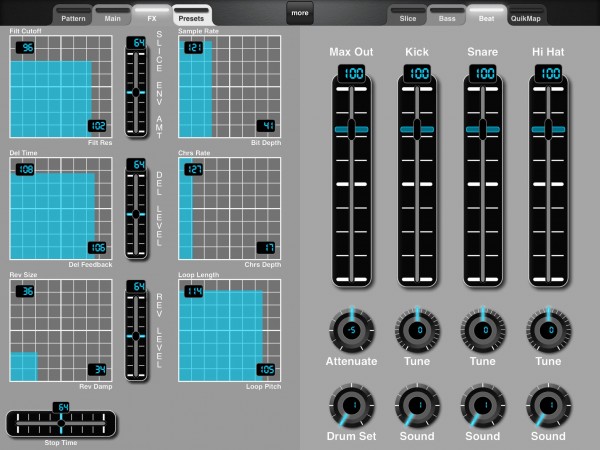The image size is (600, 450).
Task: Click the Chrs Depth value 17
Action: (266, 248)
